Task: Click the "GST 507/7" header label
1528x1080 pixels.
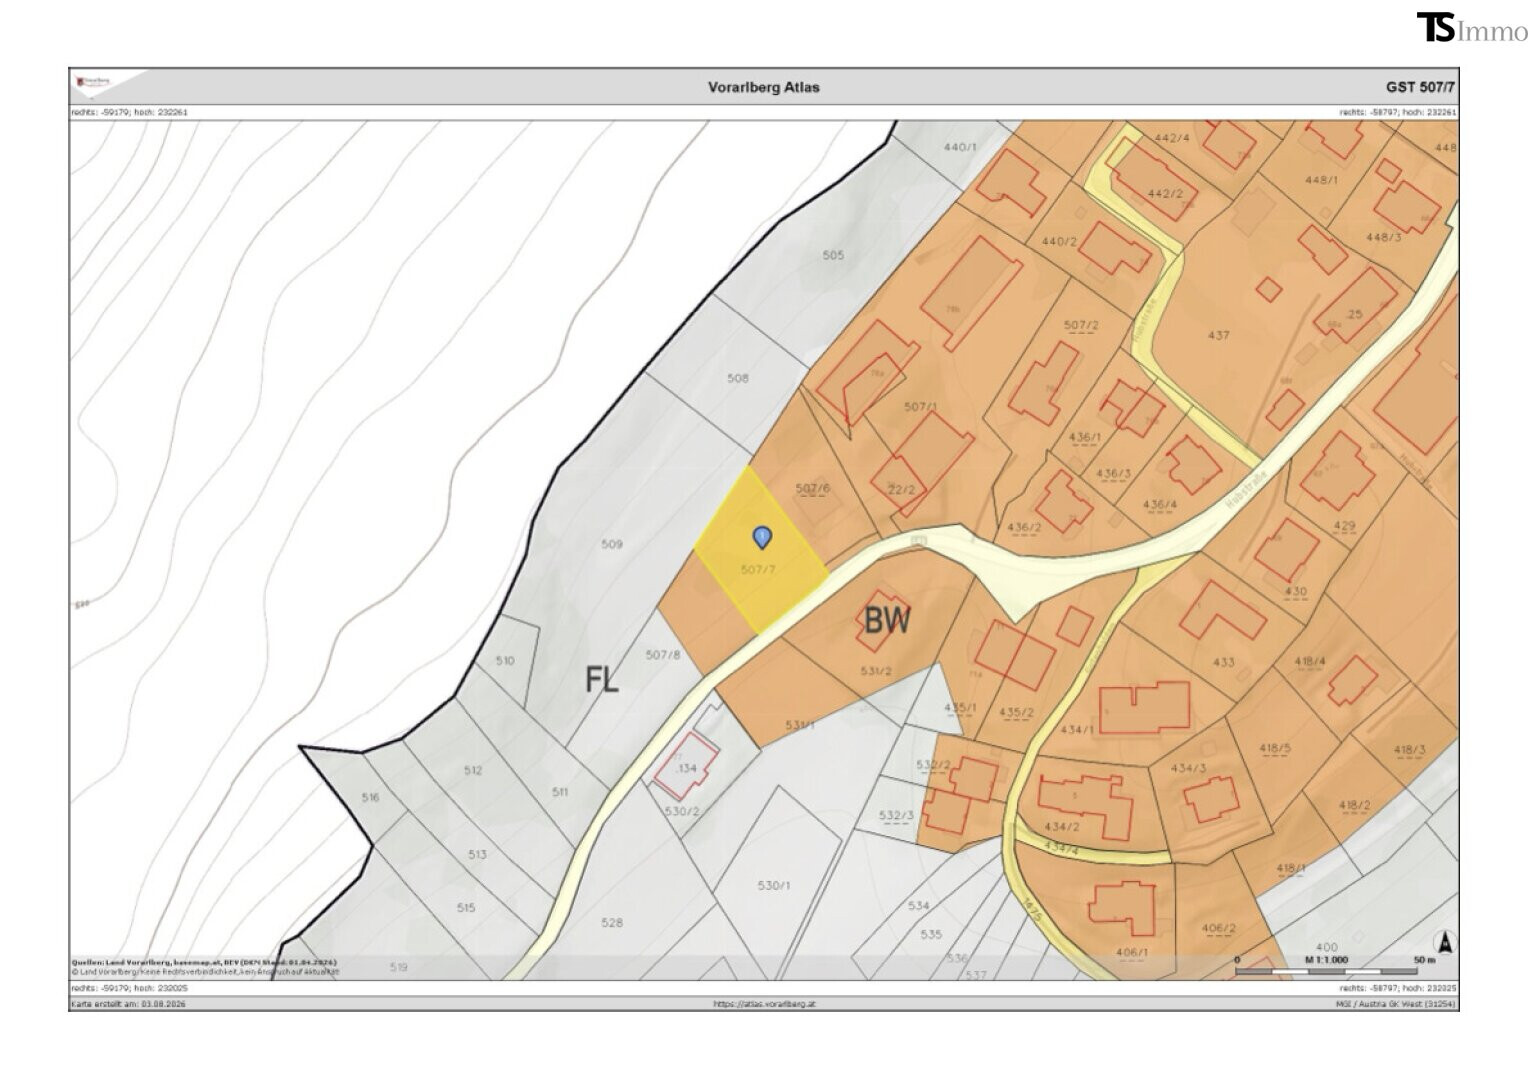Action: click(x=1418, y=87)
